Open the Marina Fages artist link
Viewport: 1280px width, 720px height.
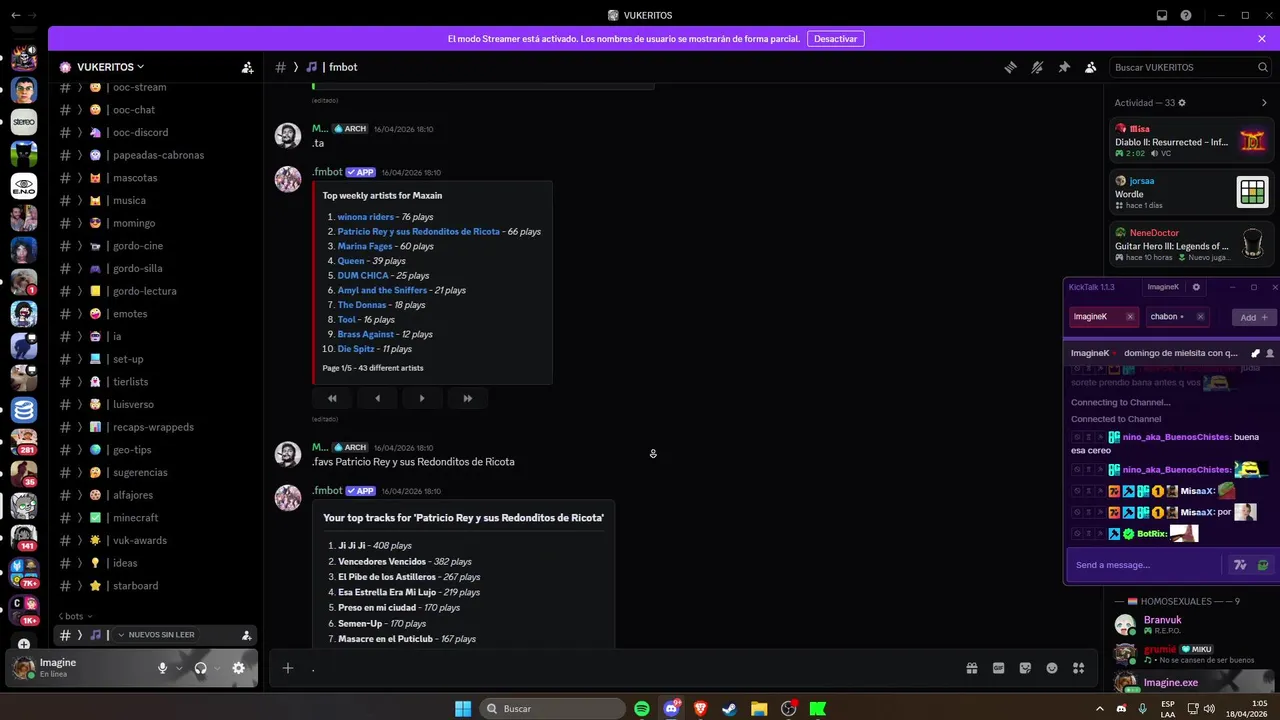364,246
